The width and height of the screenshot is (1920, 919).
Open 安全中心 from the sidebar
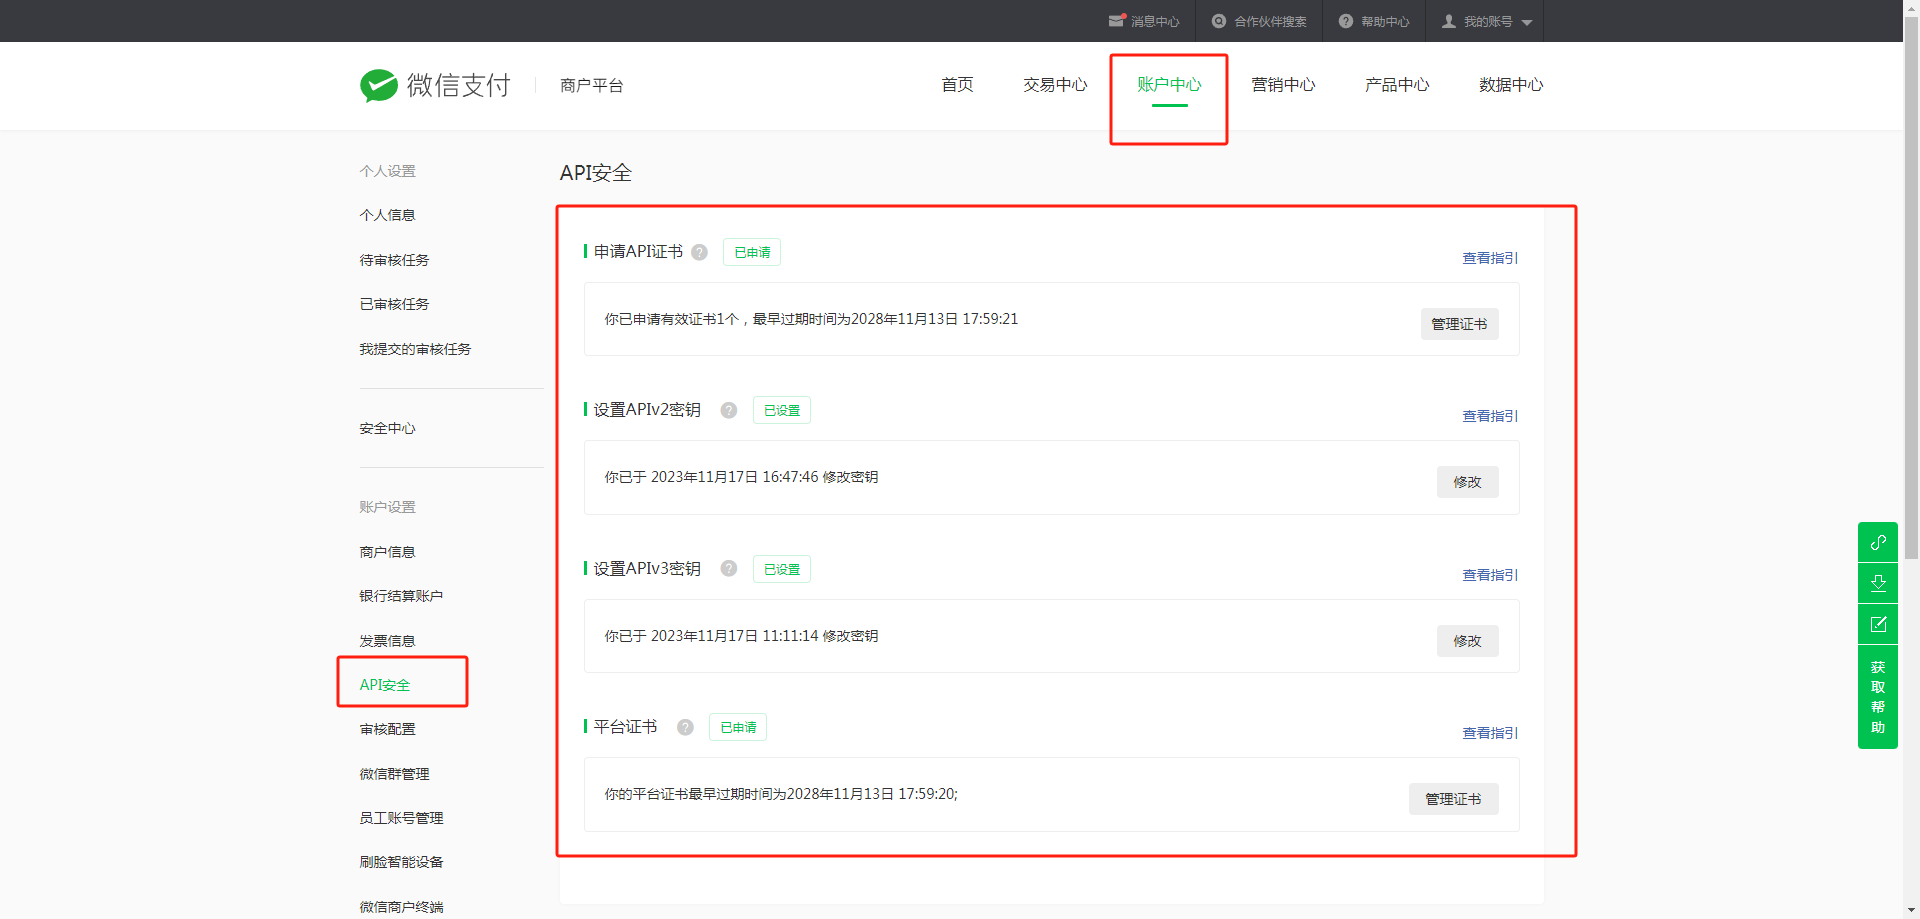pyautogui.click(x=387, y=428)
